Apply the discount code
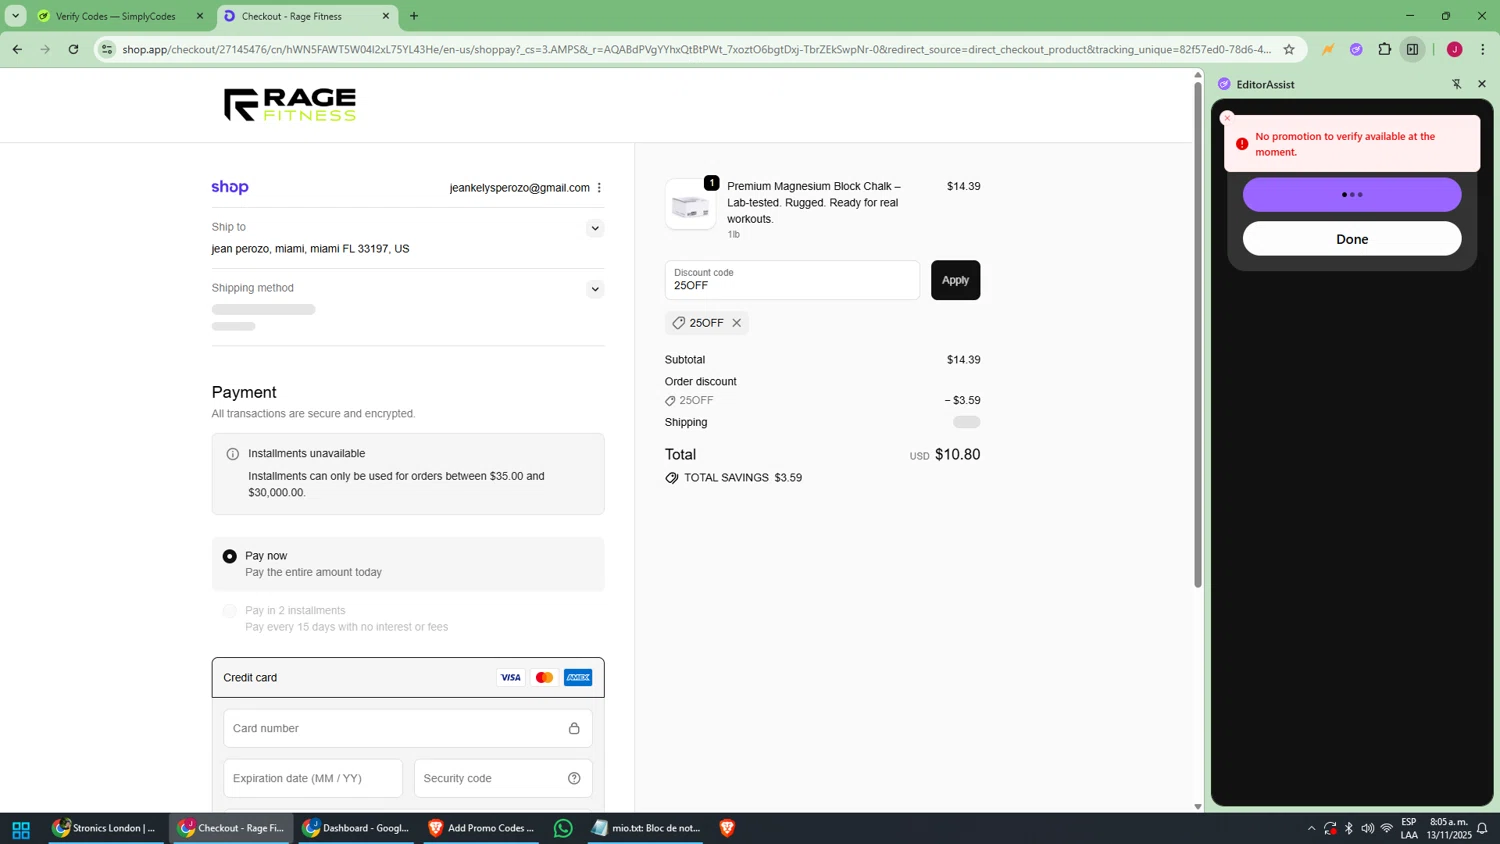1500x844 pixels. click(955, 280)
